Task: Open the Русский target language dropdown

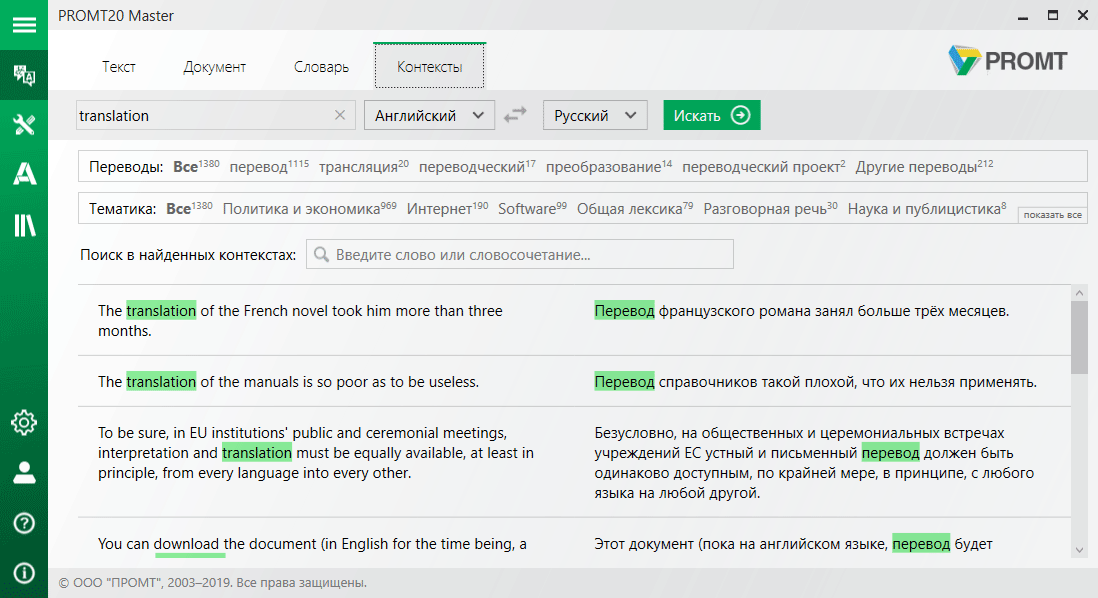Action: (x=595, y=115)
